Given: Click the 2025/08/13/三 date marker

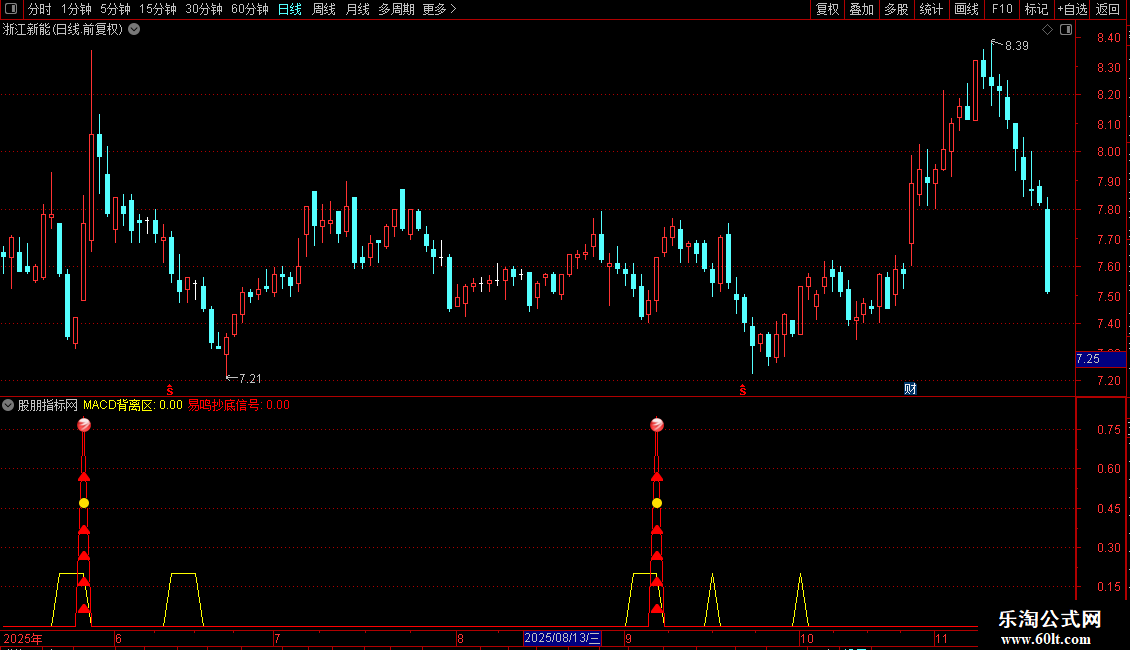Looking at the screenshot, I should point(562,638).
